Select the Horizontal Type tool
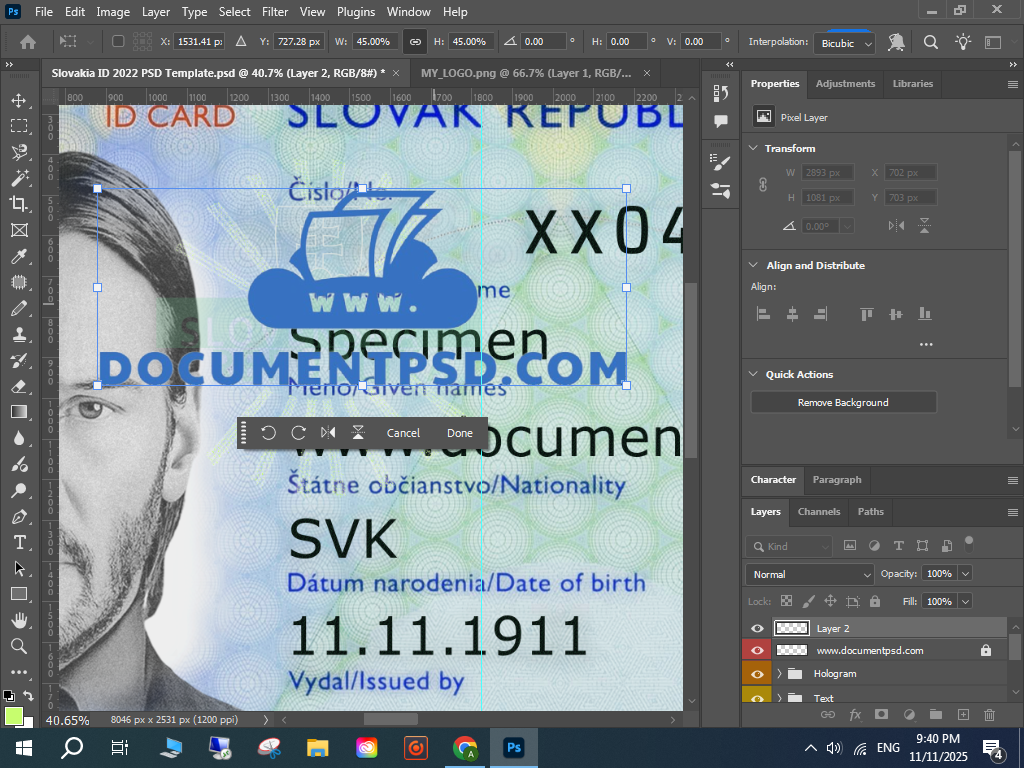1024x768 pixels. pos(18,542)
